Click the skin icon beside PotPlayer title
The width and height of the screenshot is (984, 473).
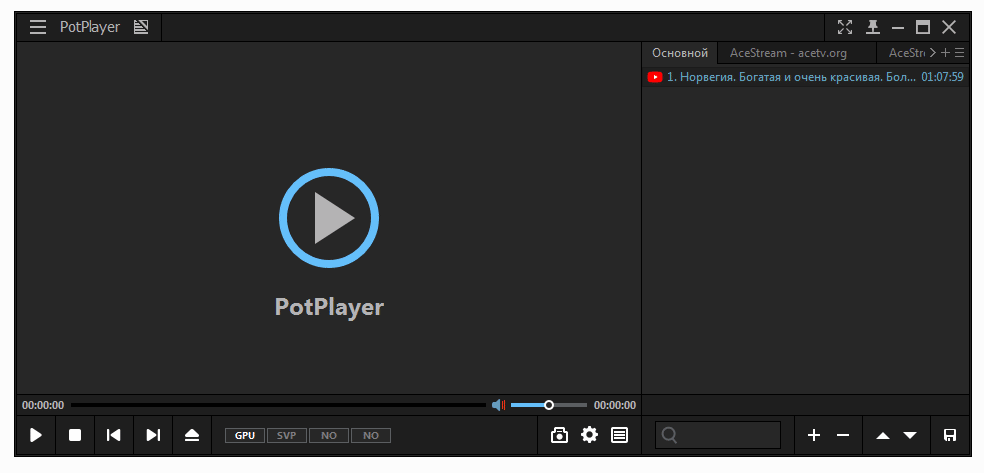click(141, 27)
